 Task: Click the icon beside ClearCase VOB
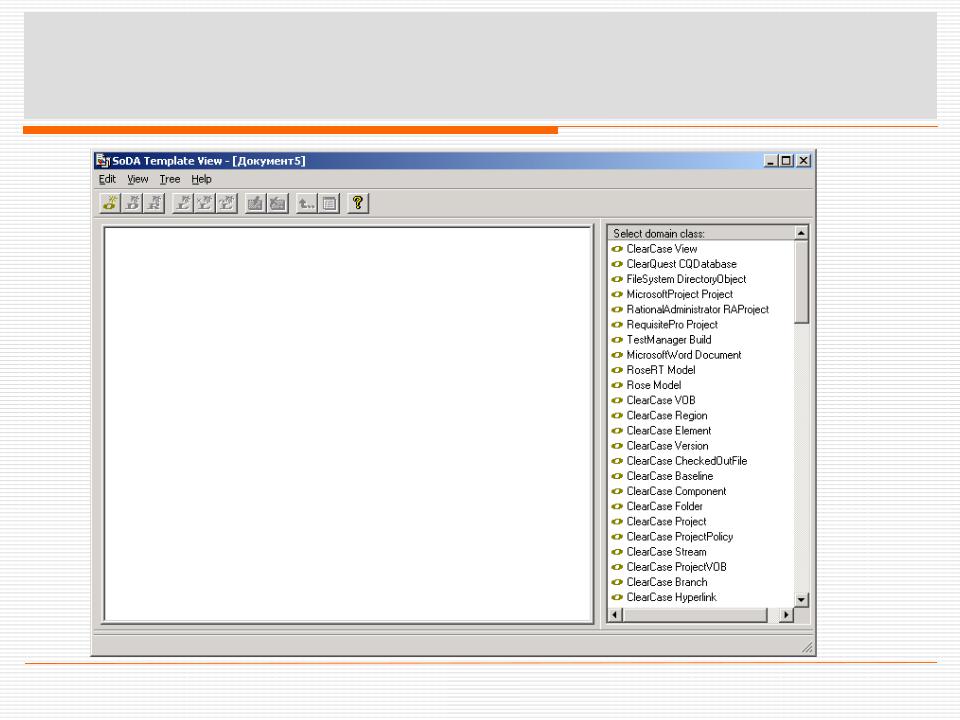[617, 400]
